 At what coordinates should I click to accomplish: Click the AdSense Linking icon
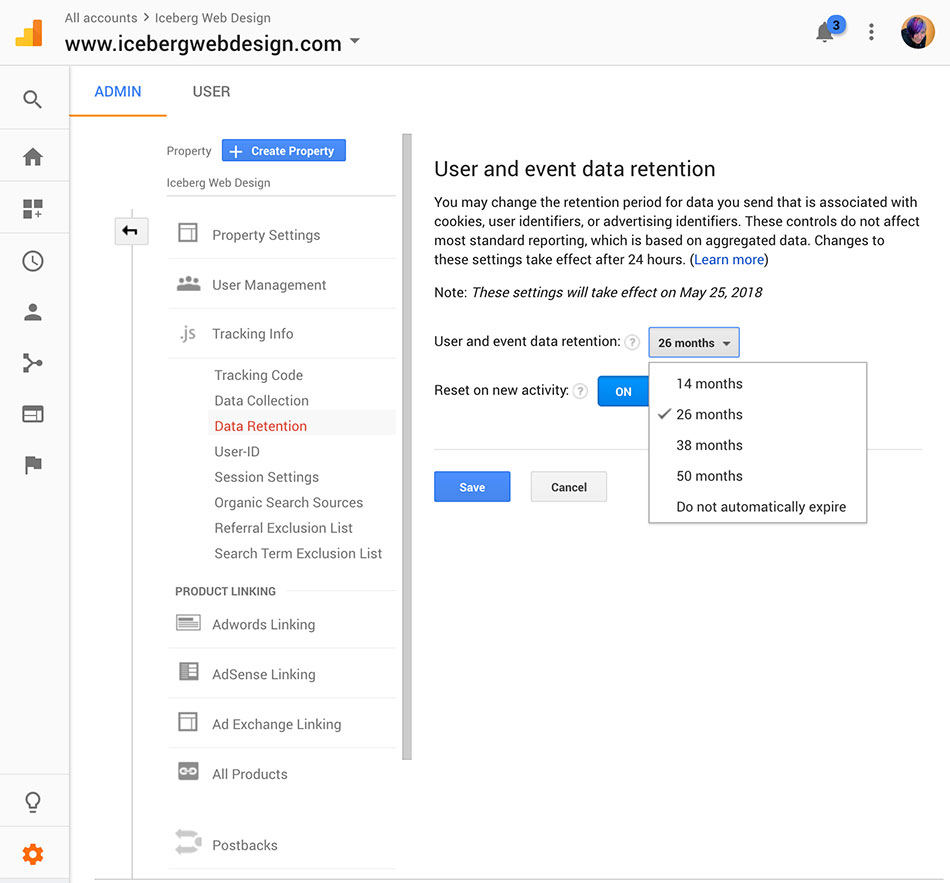(188, 671)
